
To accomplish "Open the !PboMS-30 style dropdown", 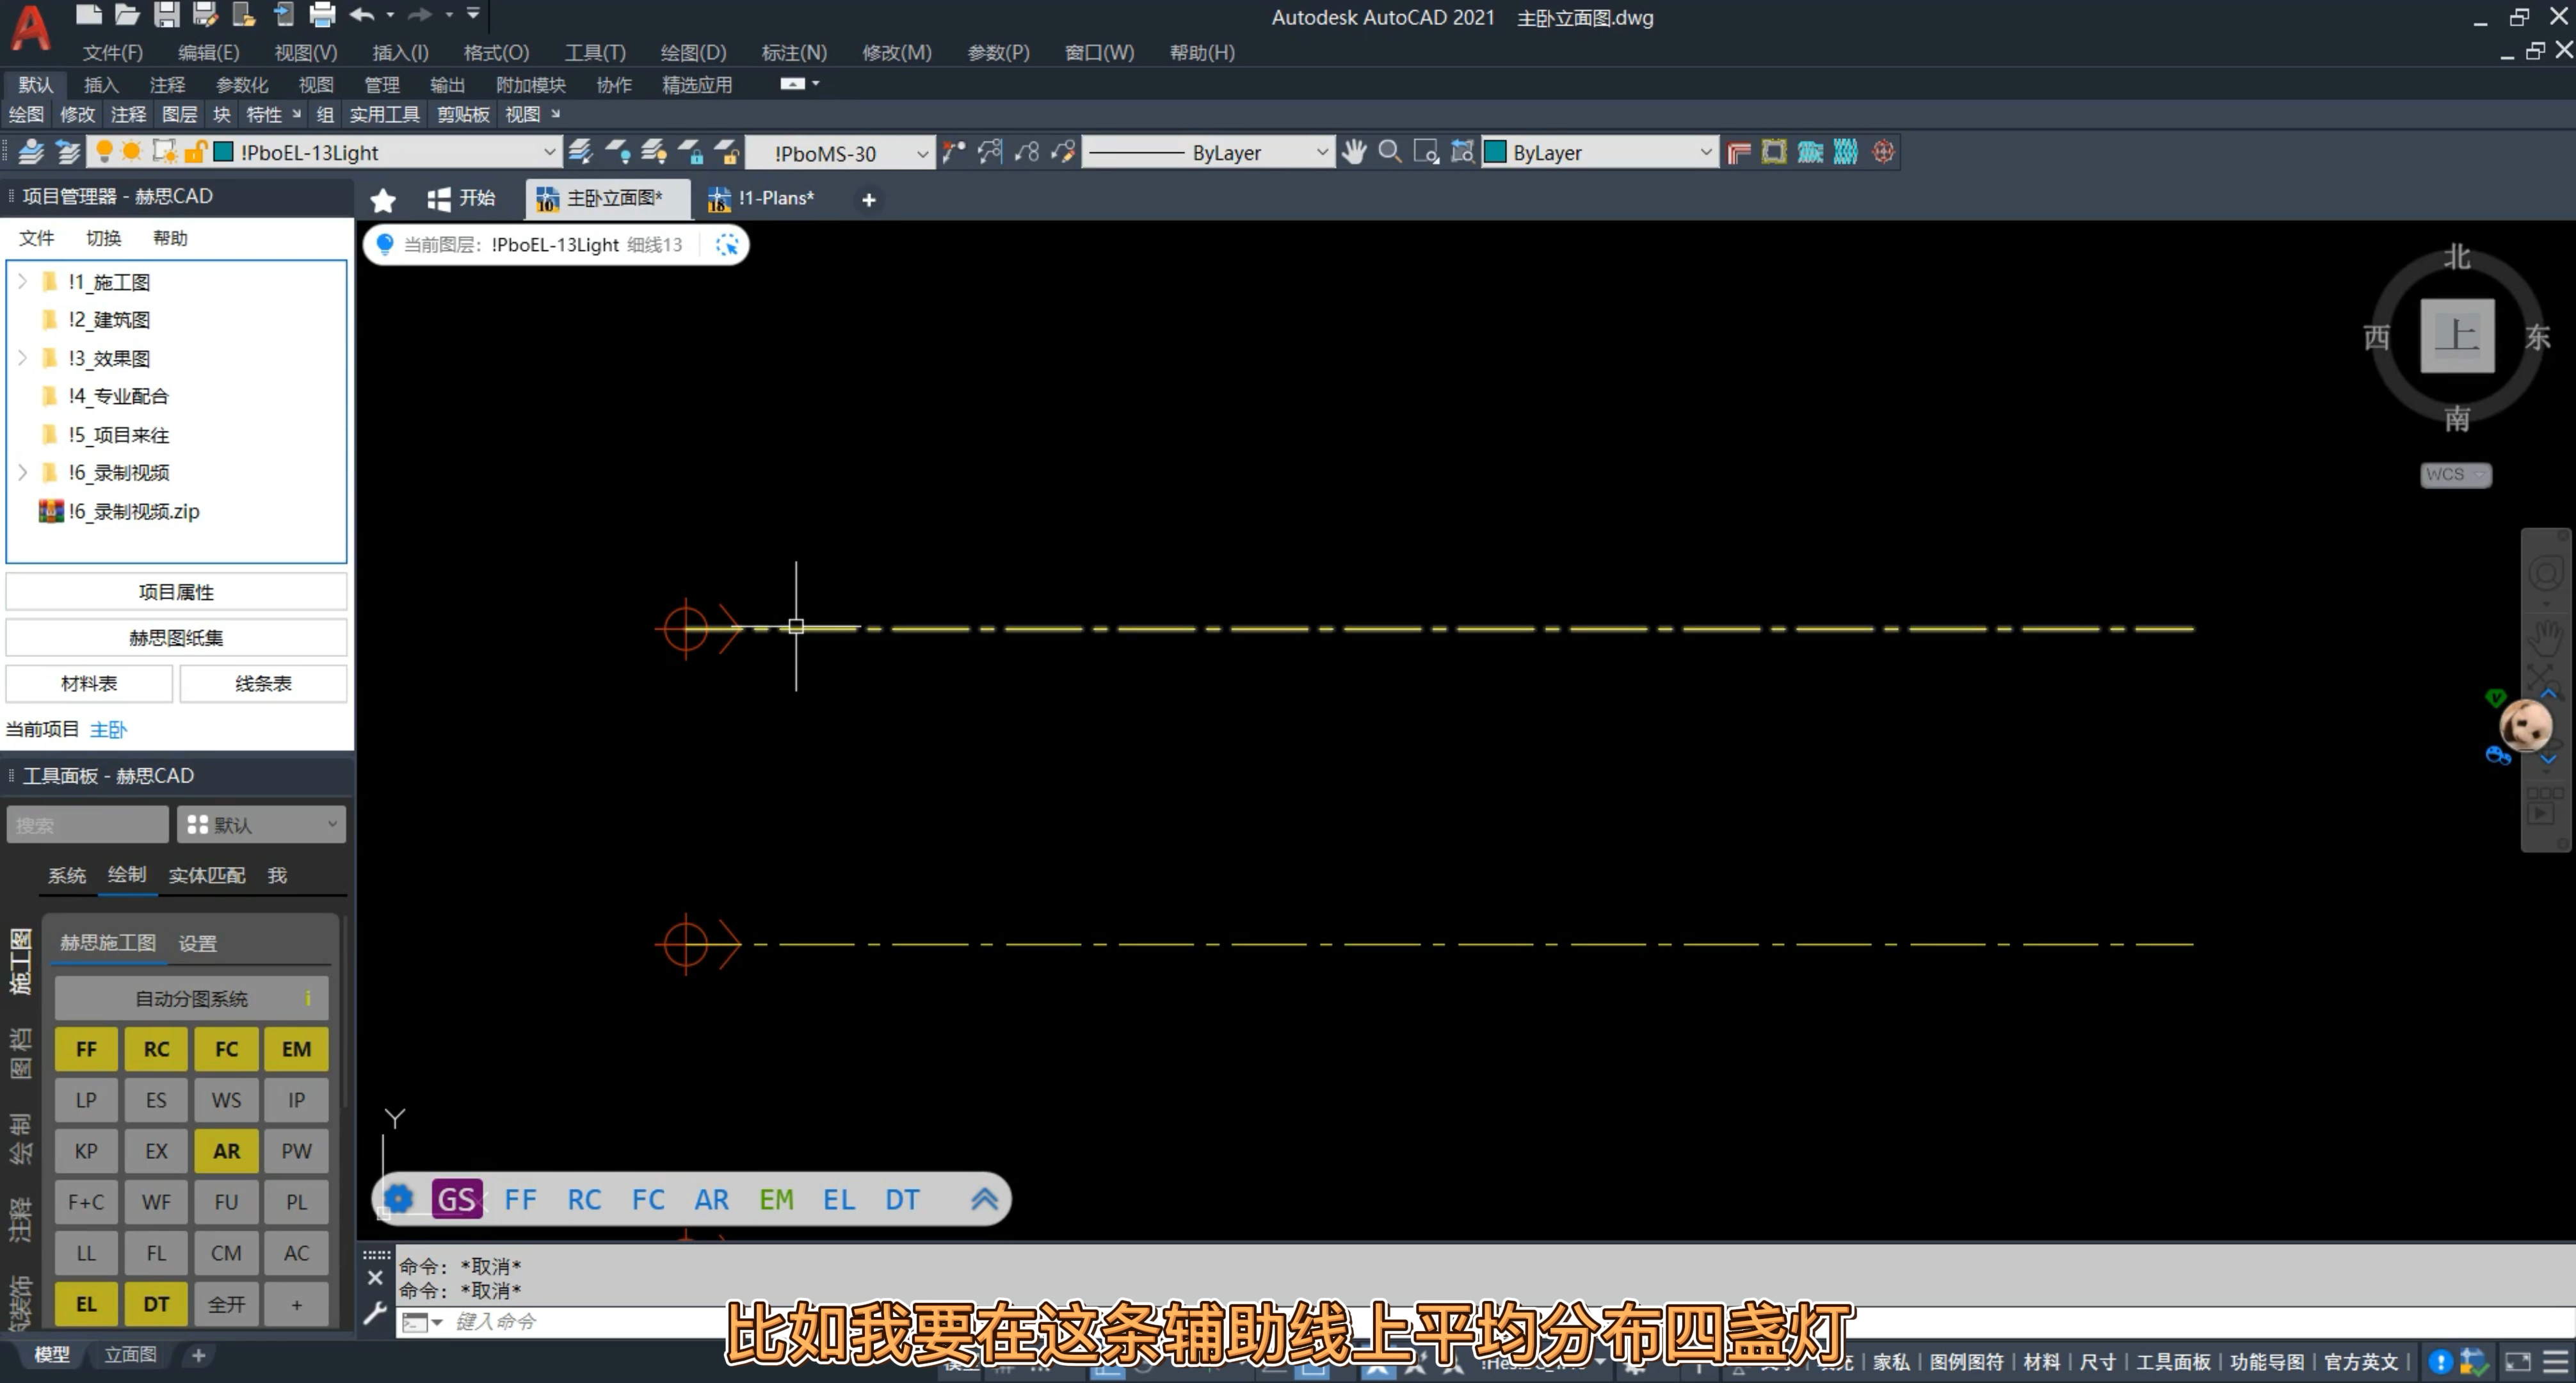I will (x=921, y=153).
